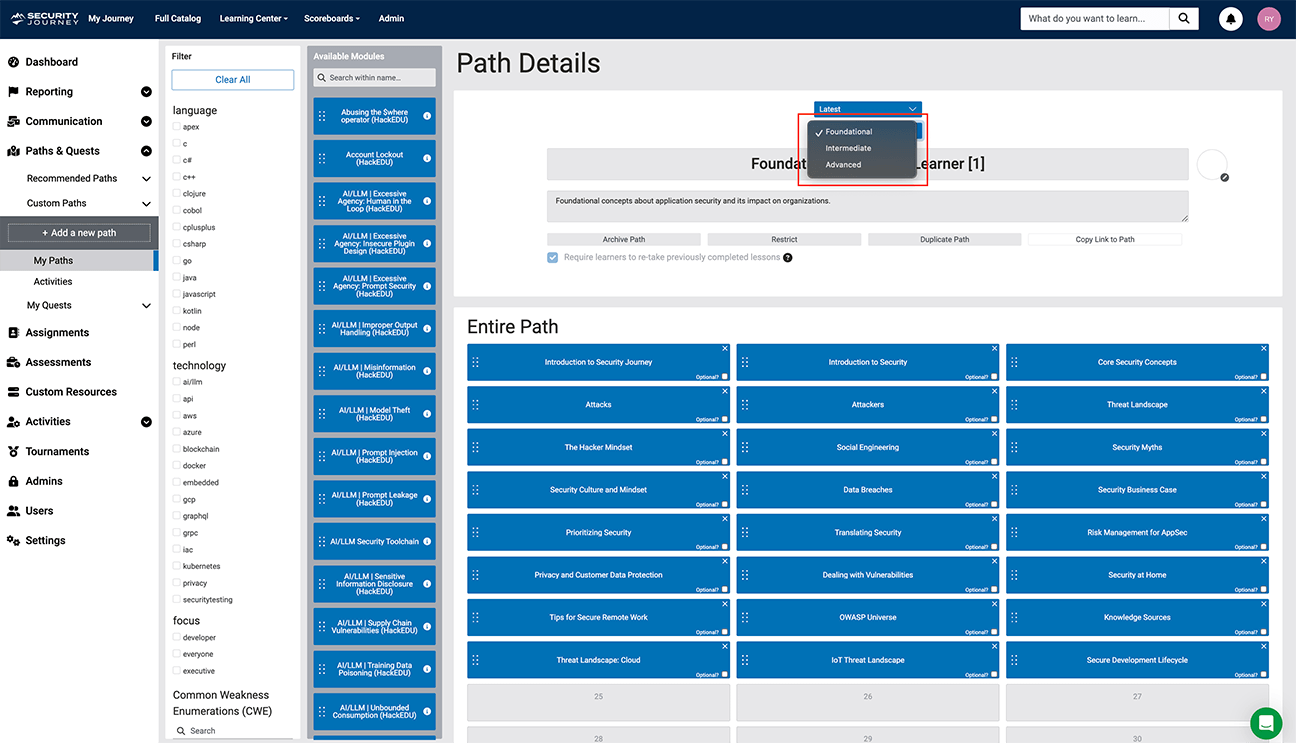Screen dimensions: 1296x743
Task: Click the edit pencil icon near path image
Action: pyautogui.click(x=1224, y=177)
